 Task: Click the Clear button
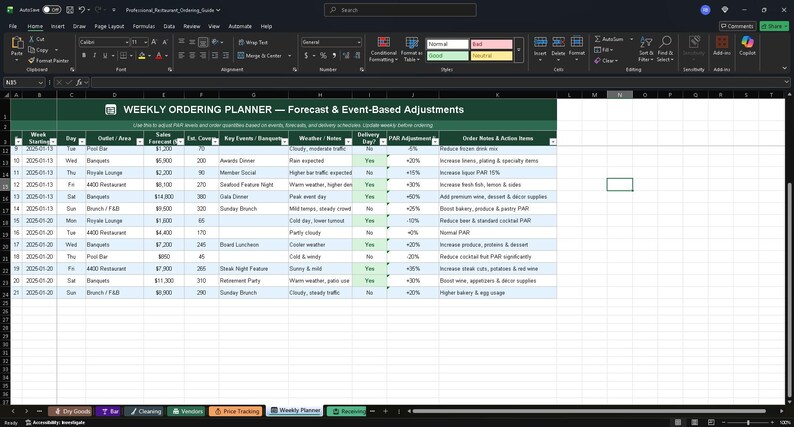[x=605, y=61]
